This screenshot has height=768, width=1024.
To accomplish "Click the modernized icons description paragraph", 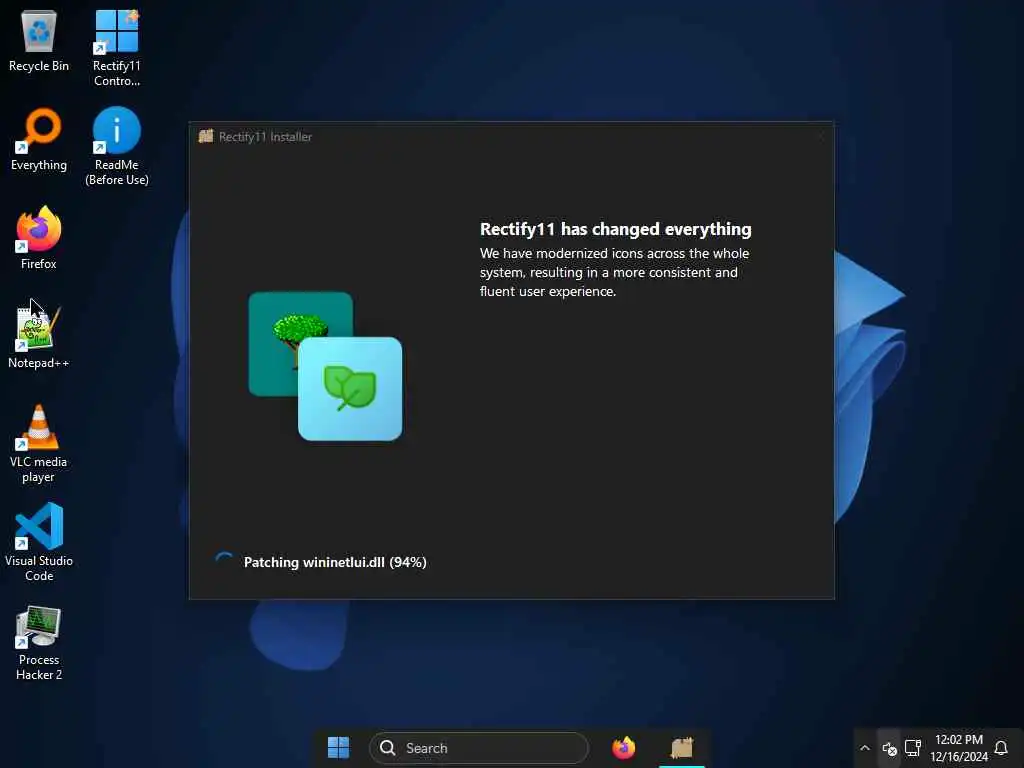I will coord(615,272).
